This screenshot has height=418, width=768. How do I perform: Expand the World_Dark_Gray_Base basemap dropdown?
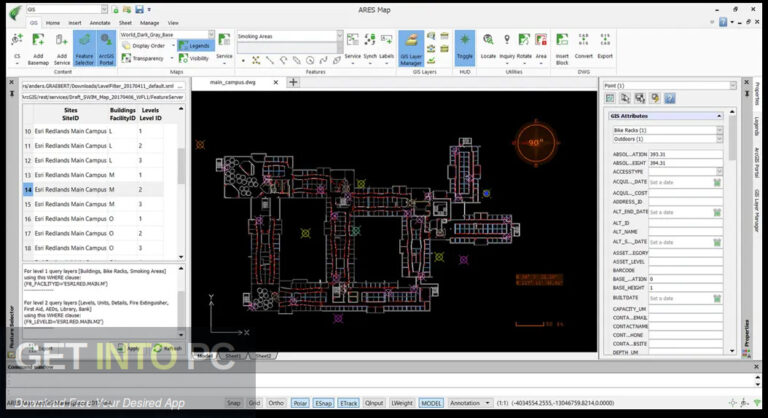211,34
